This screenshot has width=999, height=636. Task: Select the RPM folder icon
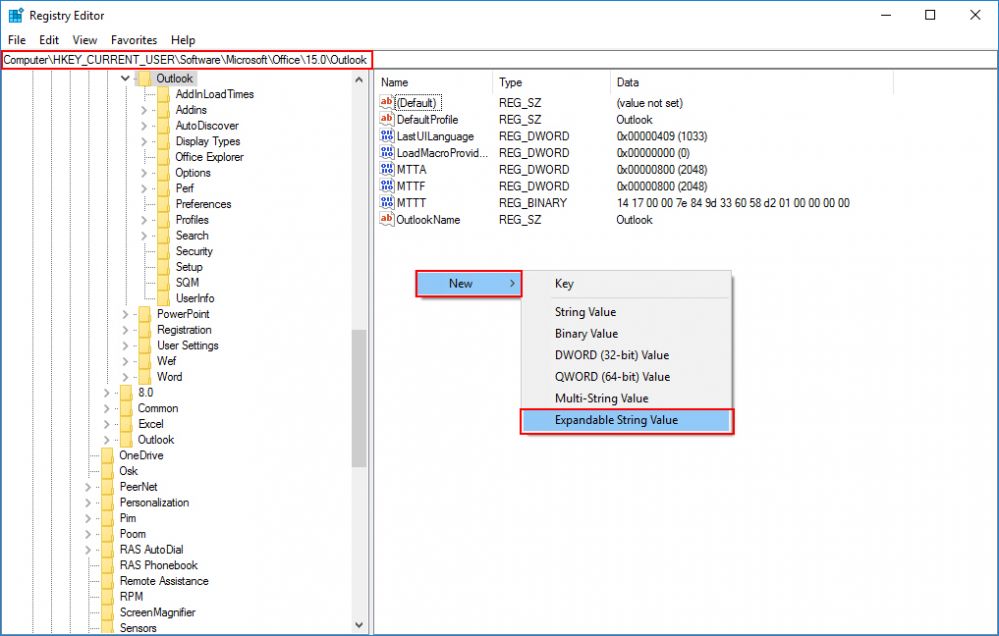[108, 596]
